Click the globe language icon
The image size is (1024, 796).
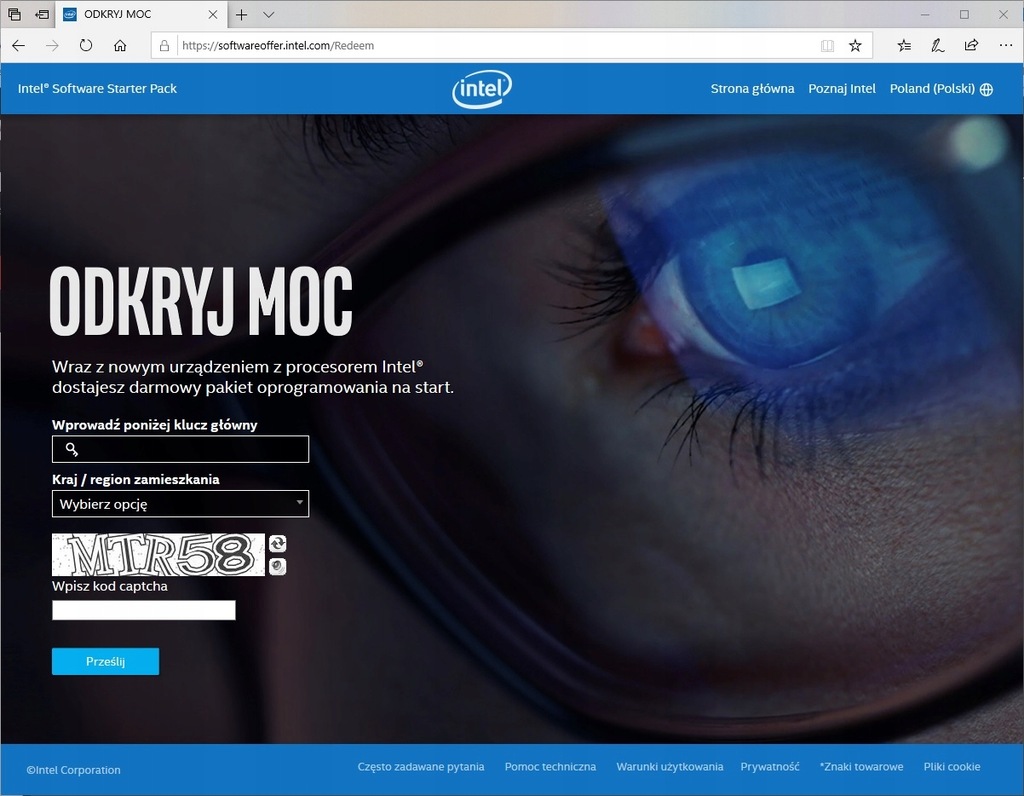pyautogui.click(x=987, y=89)
